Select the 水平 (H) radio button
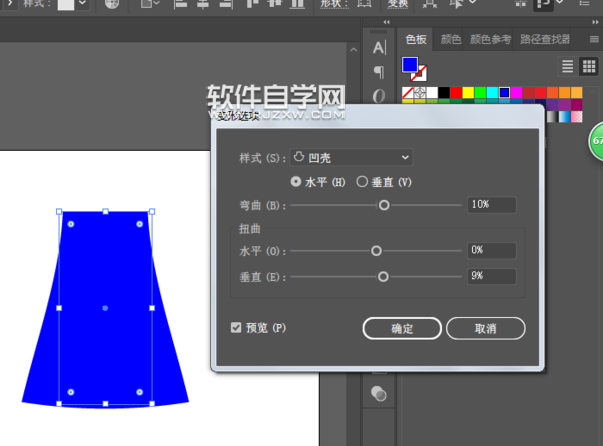 [296, 181]
